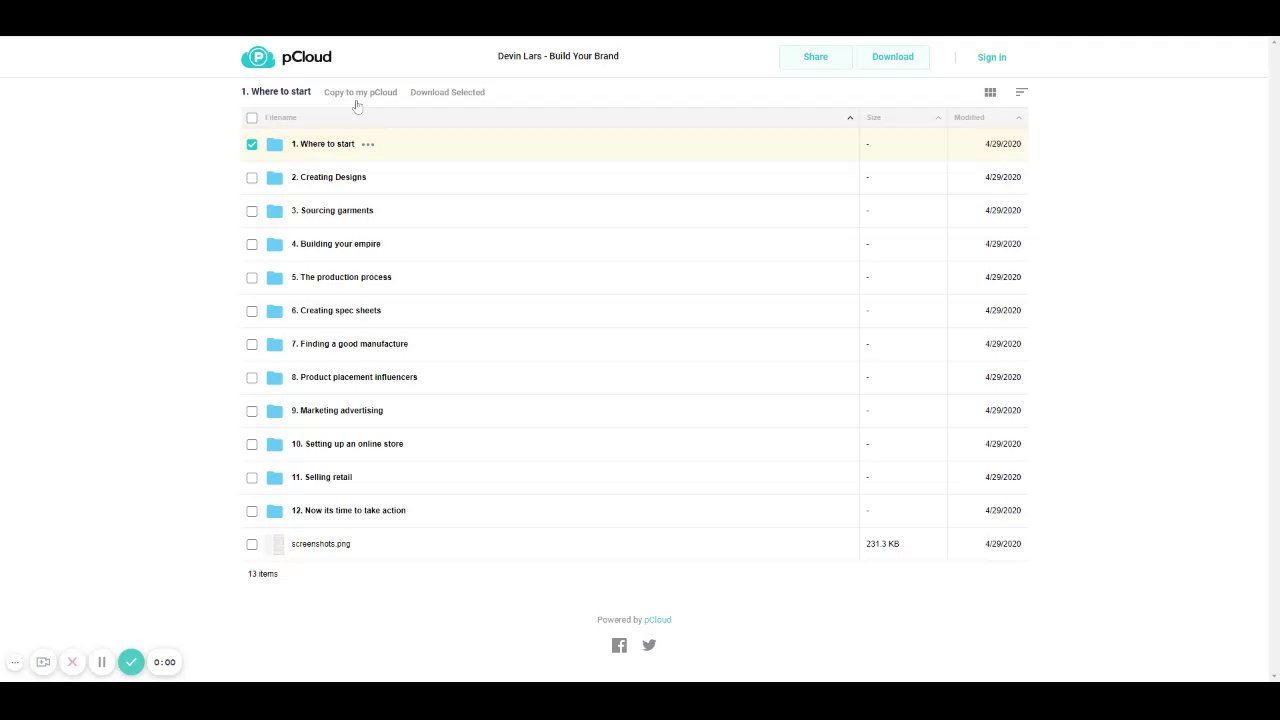Screen dimensions: 1280x720
Task: Open the 7. Finding a good manufacture name
Action: (350, 344)
